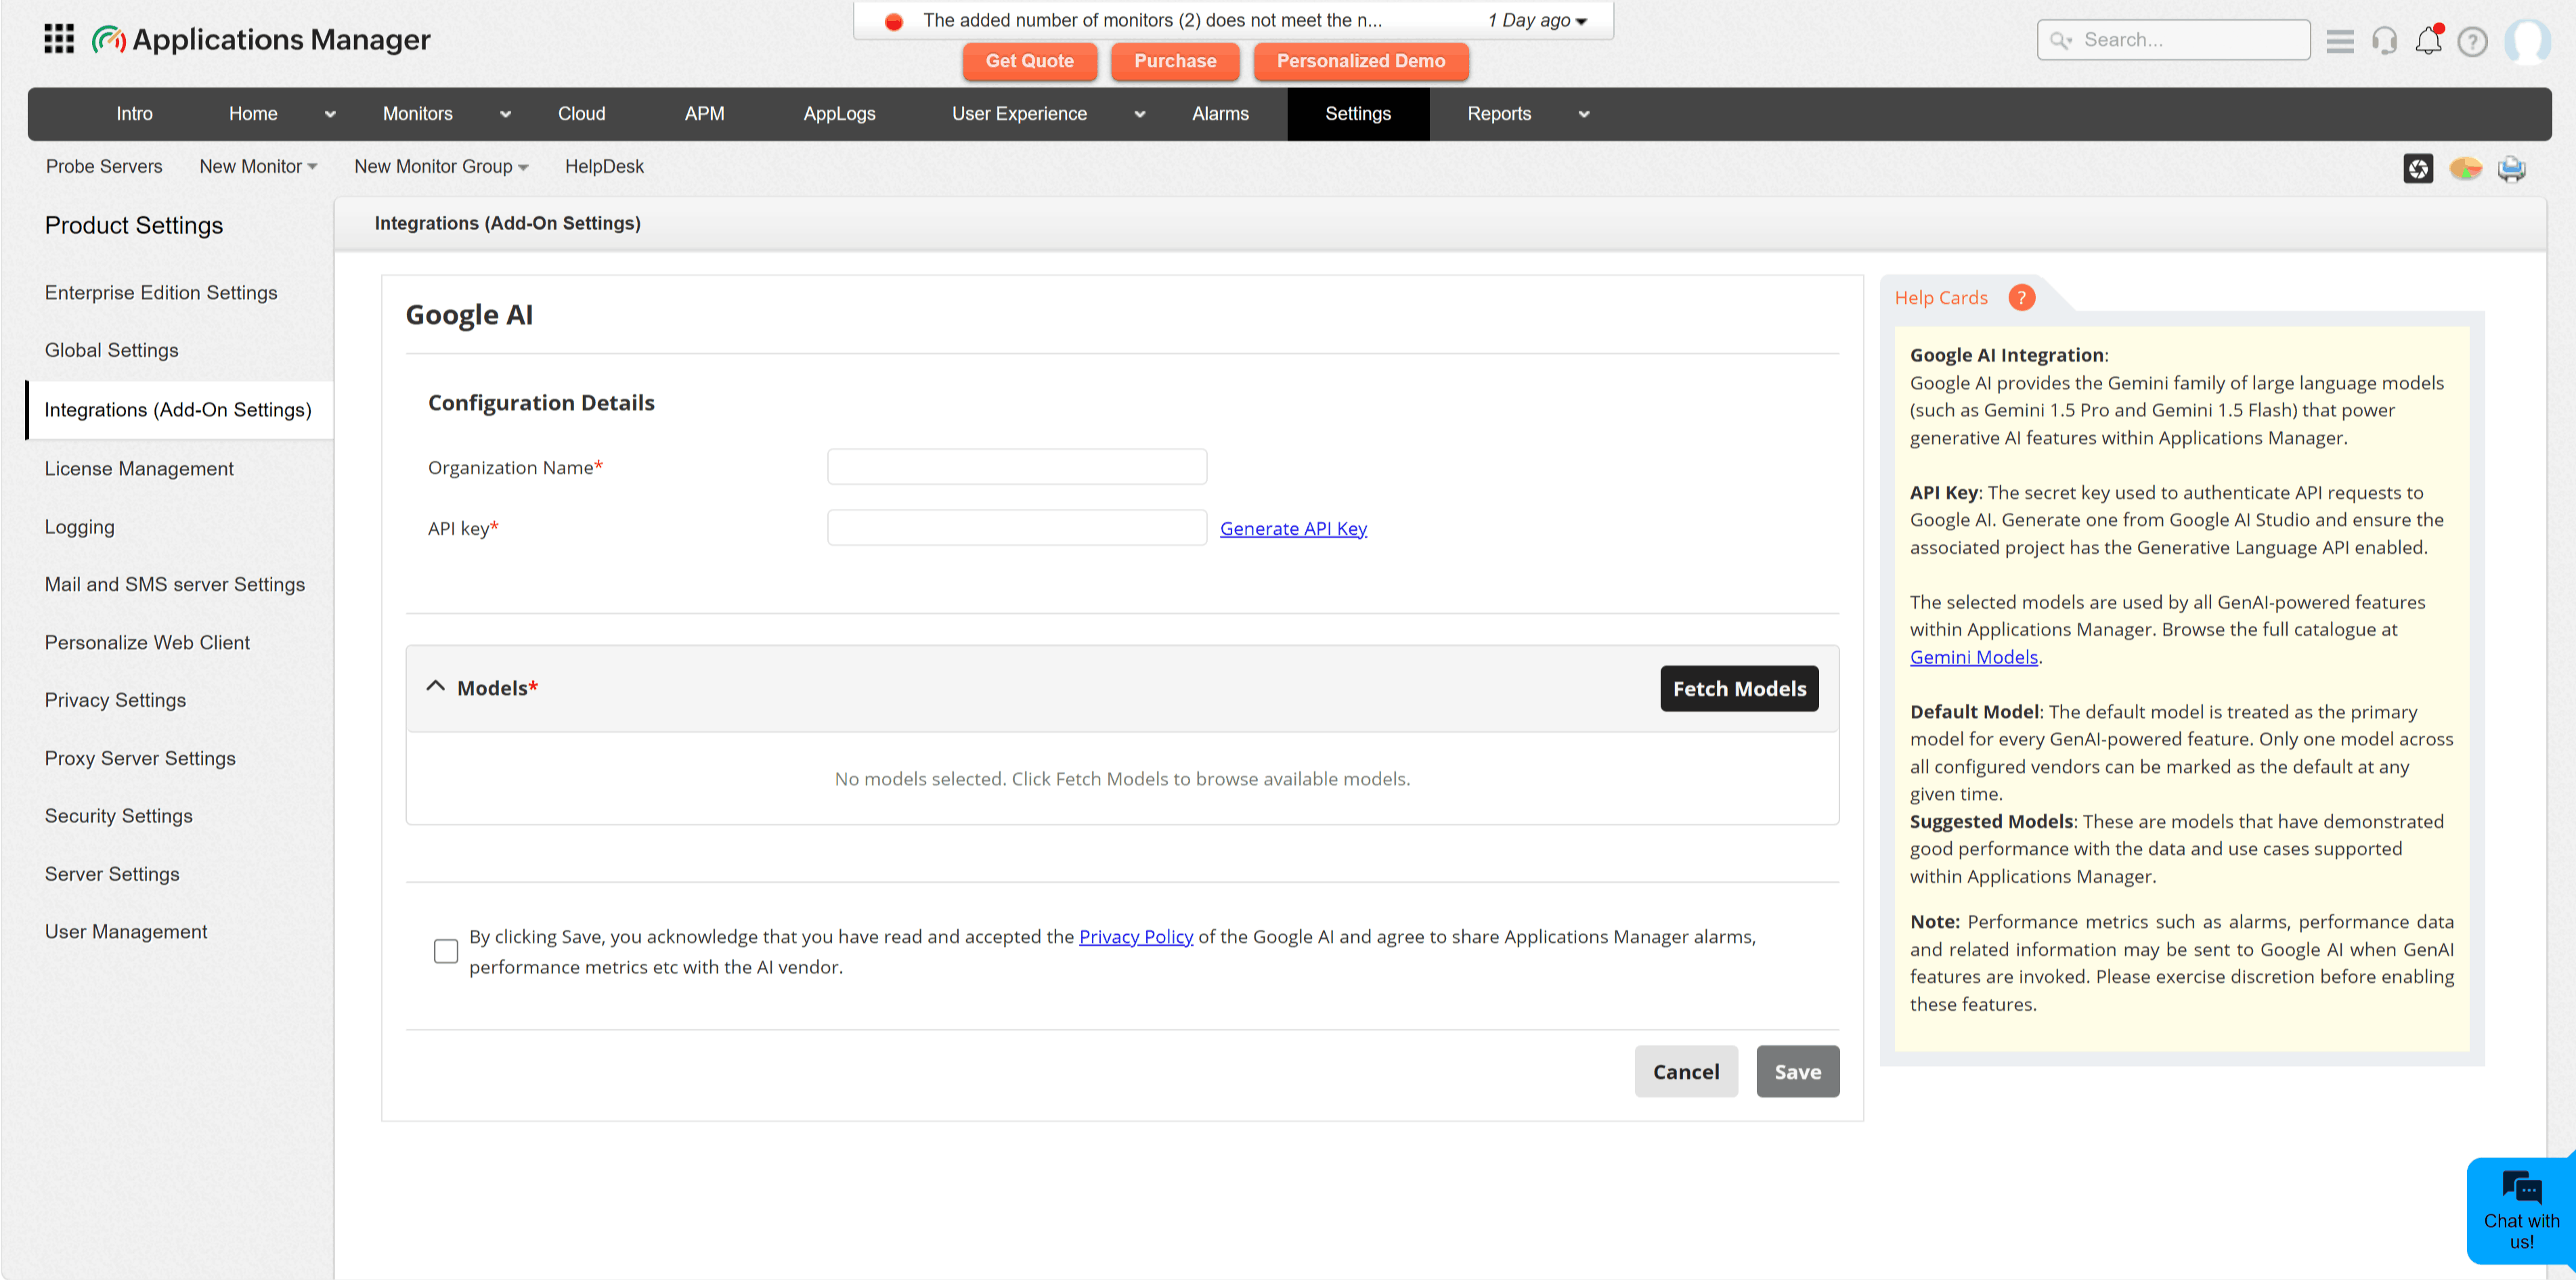Open the New Monitor Group dropdown

[441, 166]
